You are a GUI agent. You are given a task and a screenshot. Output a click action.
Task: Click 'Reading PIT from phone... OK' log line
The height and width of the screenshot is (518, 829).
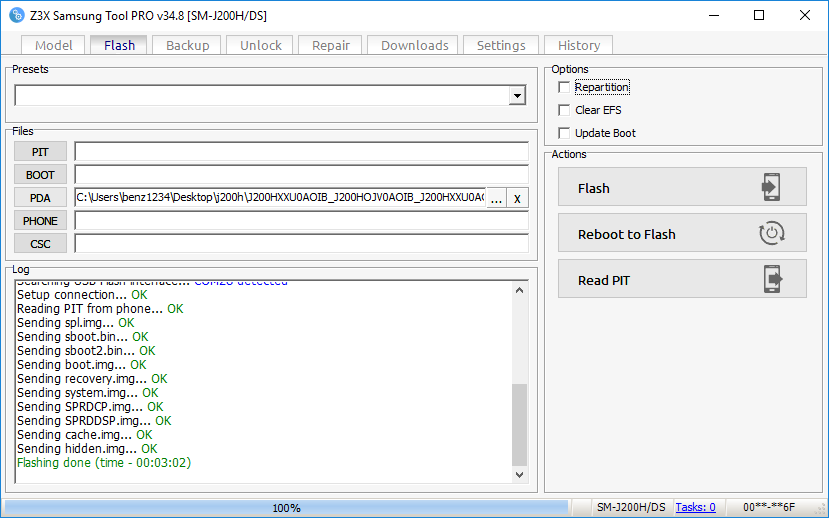point(100,309)
